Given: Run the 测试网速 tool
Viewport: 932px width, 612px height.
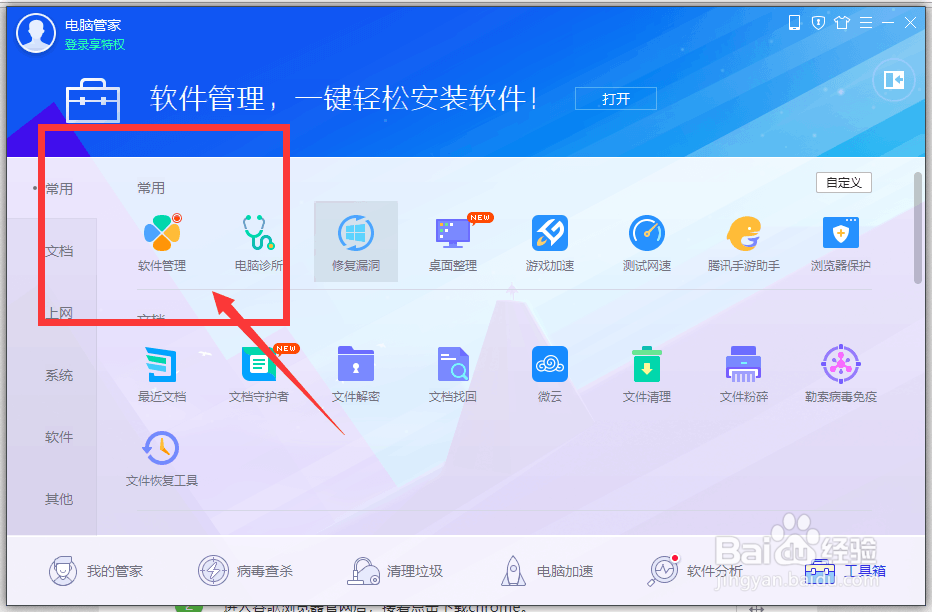Looking at the screenshot, I should [x=647, y=242].
